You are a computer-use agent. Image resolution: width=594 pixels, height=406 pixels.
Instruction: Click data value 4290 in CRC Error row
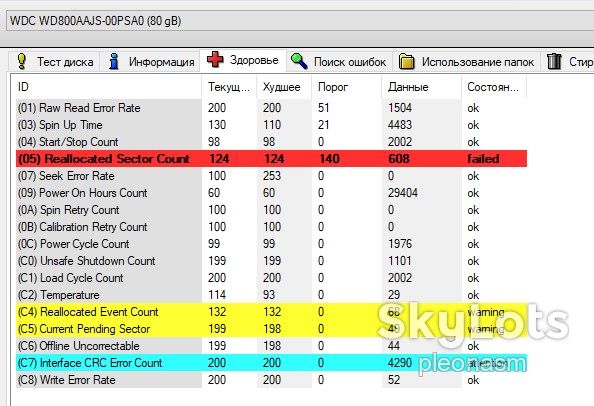400,363
